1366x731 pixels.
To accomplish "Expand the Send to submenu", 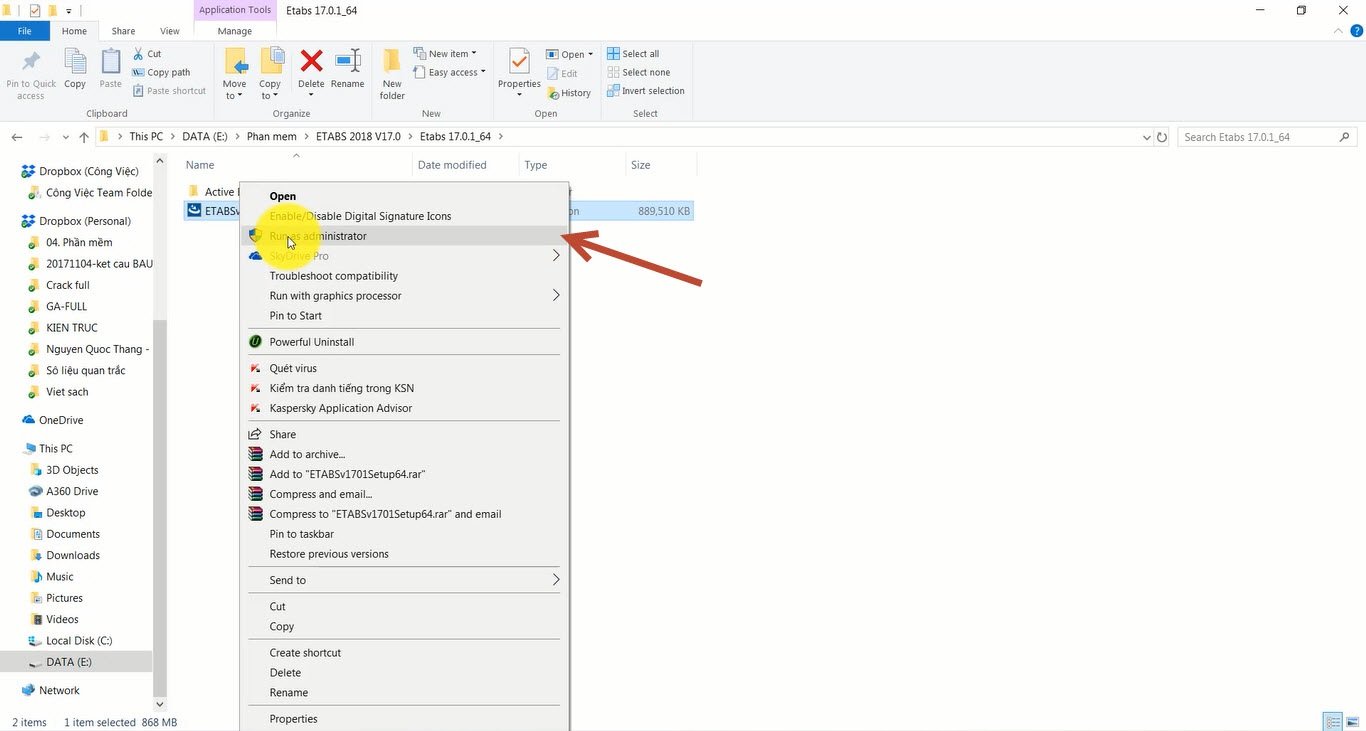I will click(405, 580).
